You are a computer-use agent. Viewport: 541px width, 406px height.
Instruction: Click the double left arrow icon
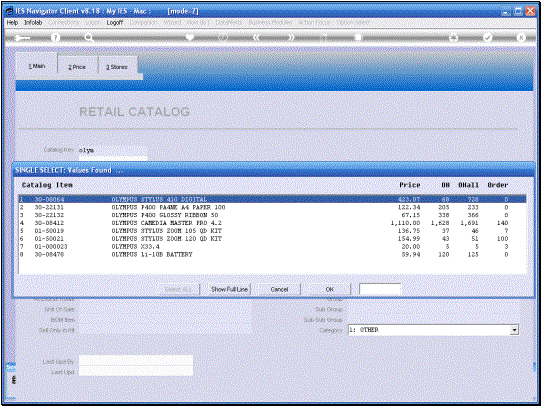pos(256,38)
